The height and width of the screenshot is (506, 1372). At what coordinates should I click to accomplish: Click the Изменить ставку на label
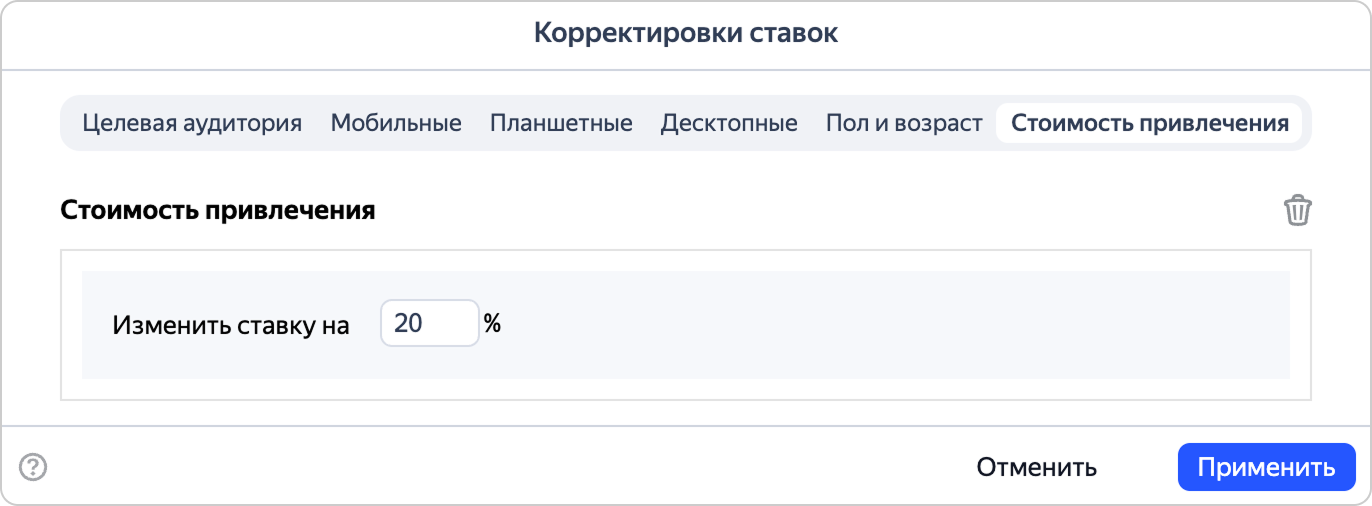[231, 325]
